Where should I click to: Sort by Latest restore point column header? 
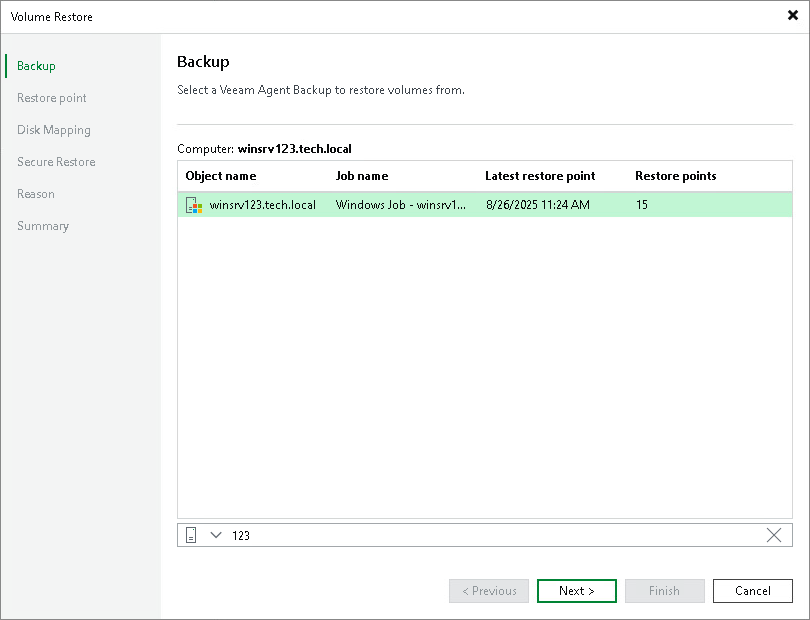(540, 176)
